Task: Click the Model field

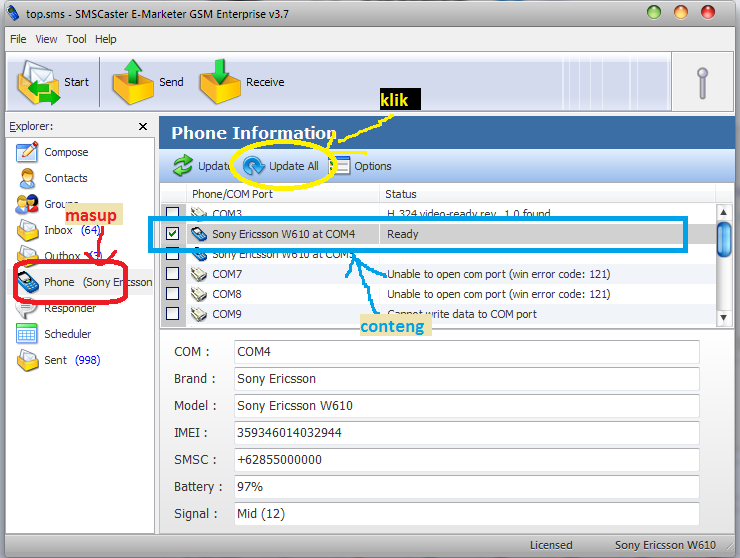Action: click(466, 406)
